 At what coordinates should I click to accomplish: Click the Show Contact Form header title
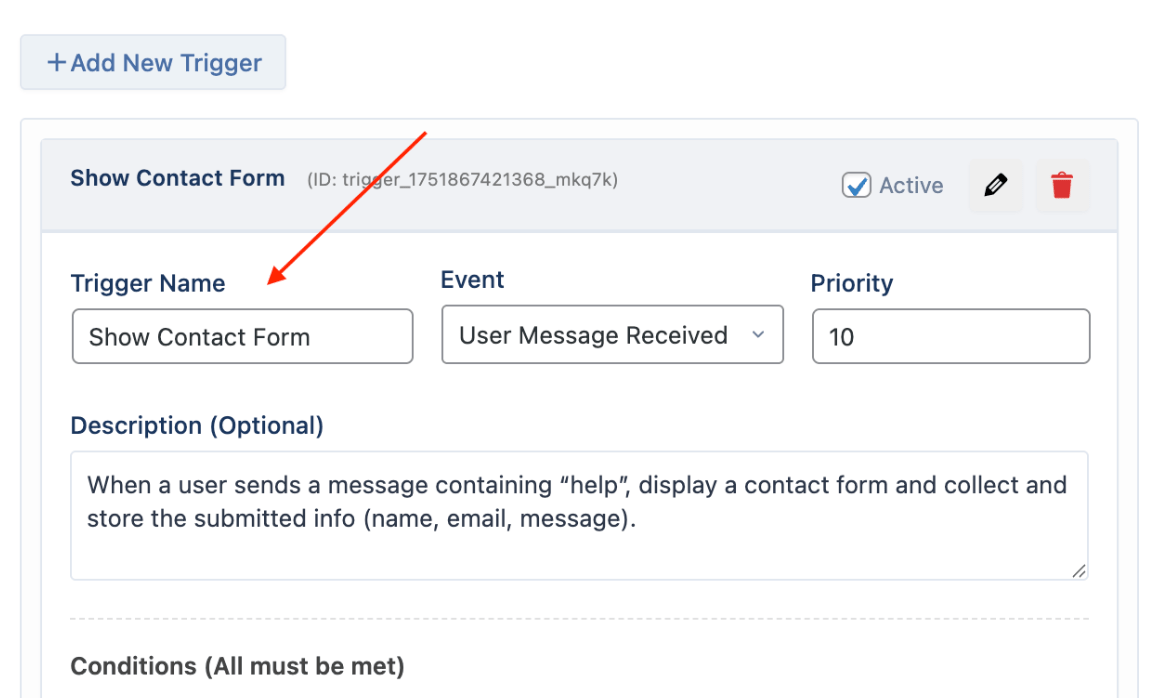tap(177, 178)
